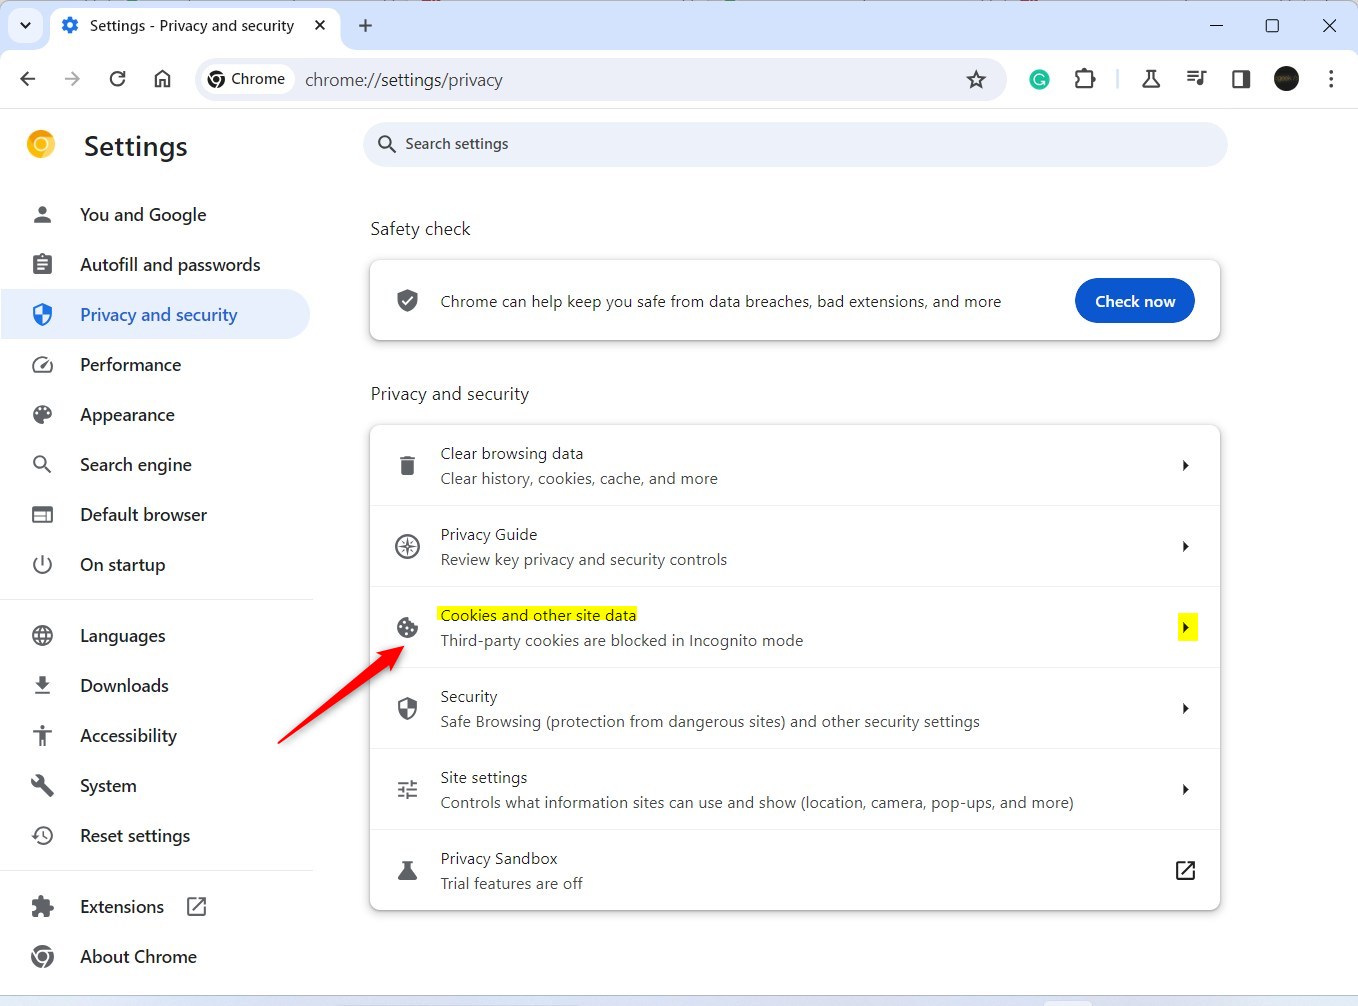Show the side panel icon
The height and width of the screenshot is (1006, 1358).
(1240, 79)
